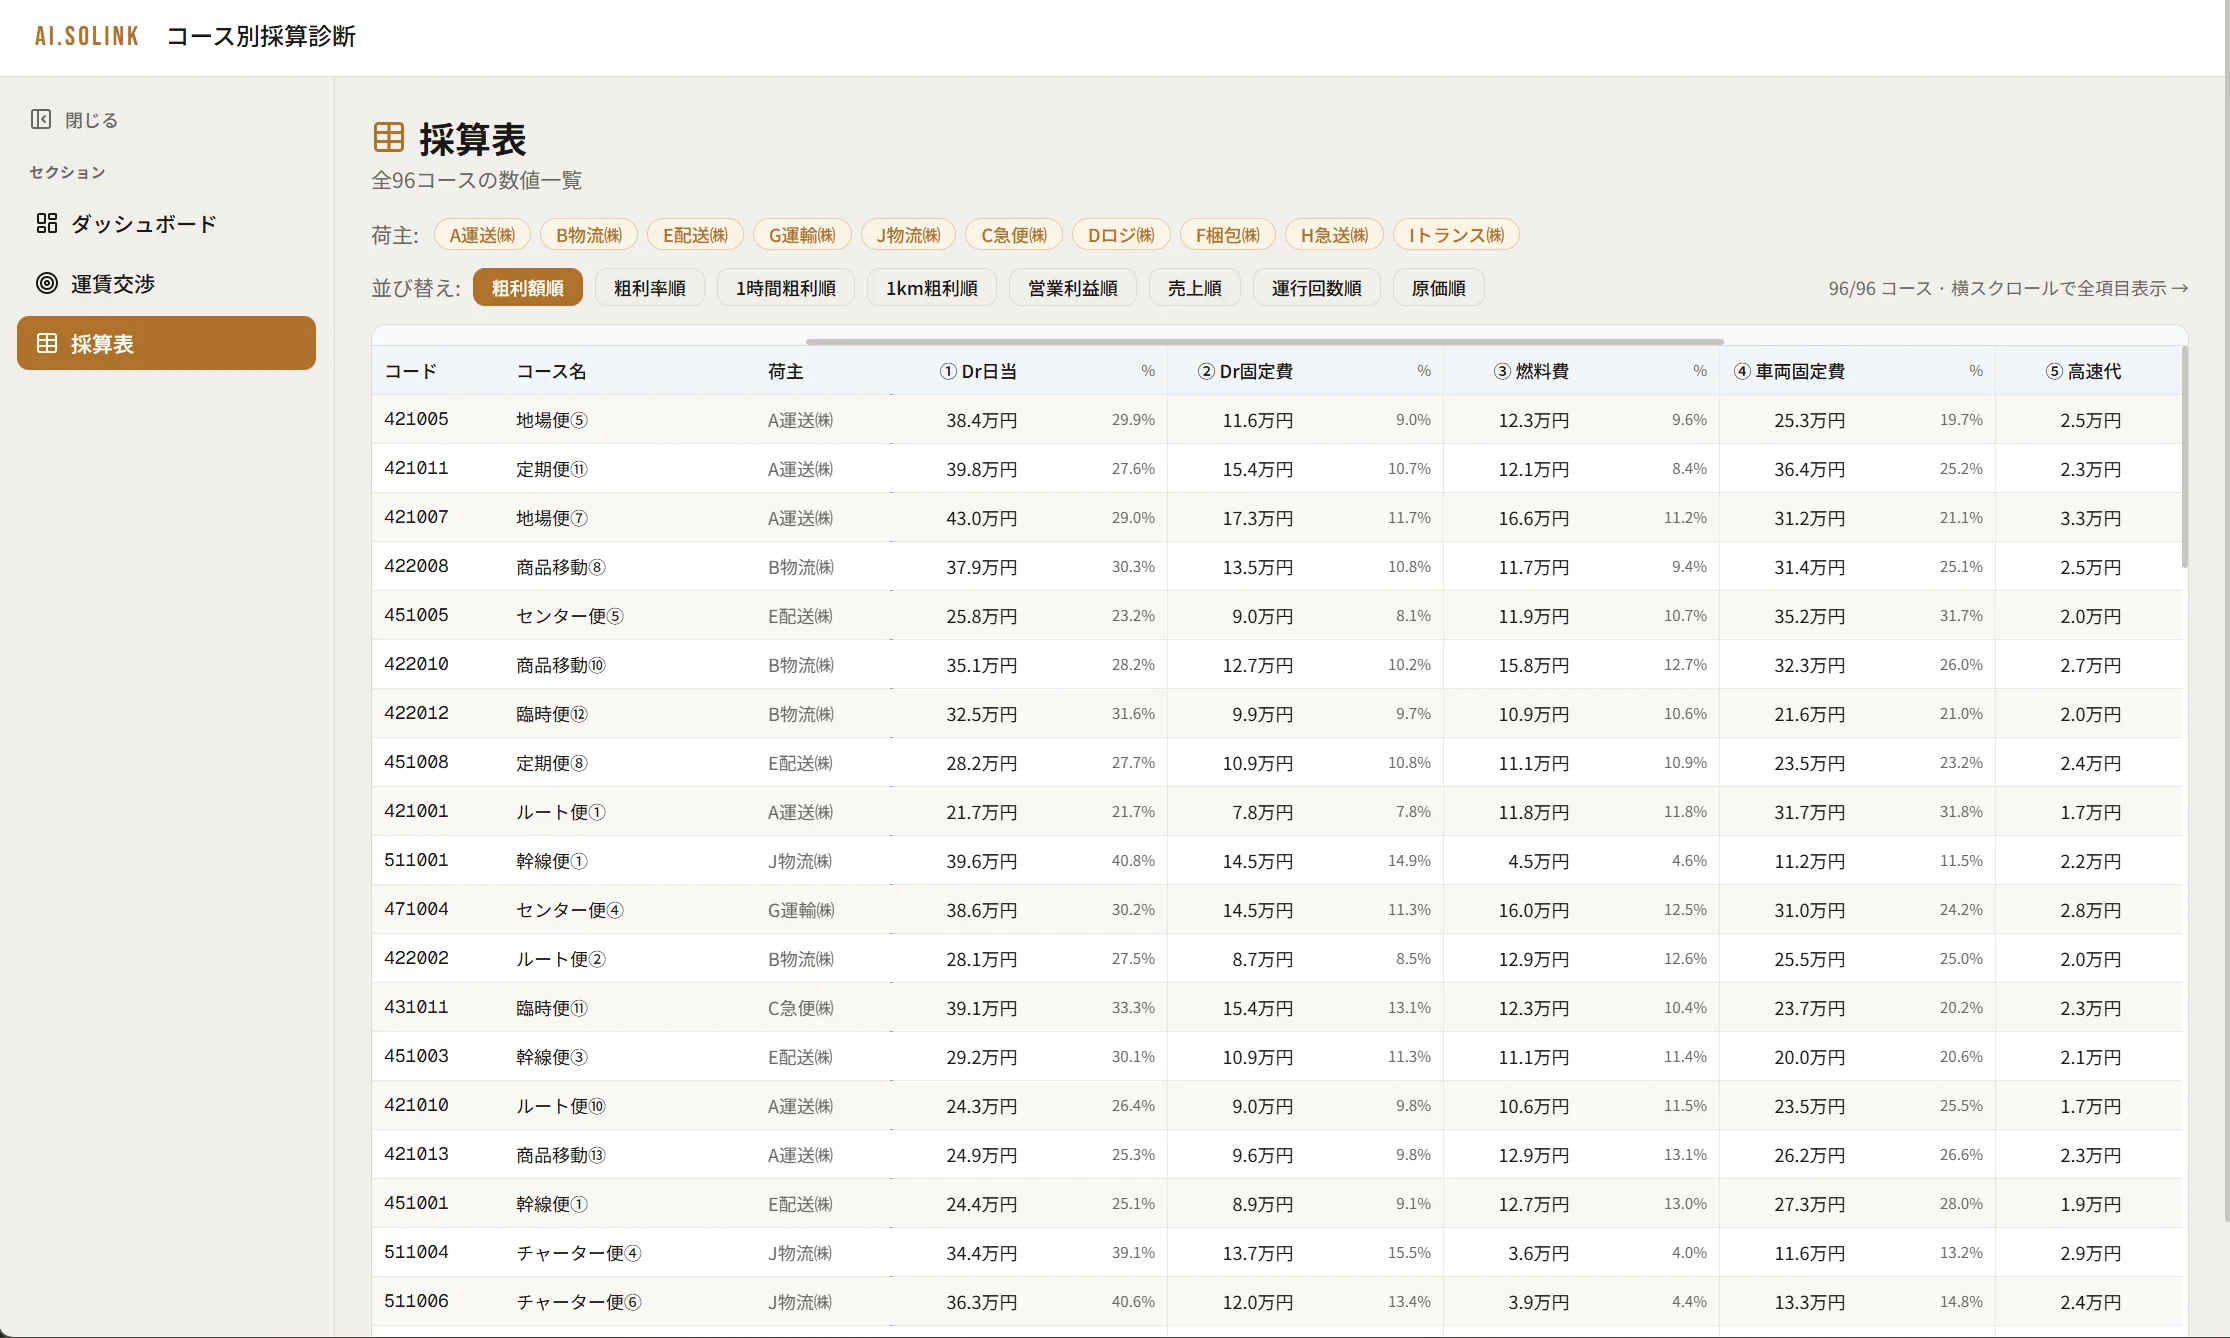The height and width of the screenshot is (1338, 2230).
Task: Click course name 臨時便⑫
Action: click(x=552, y=714)
